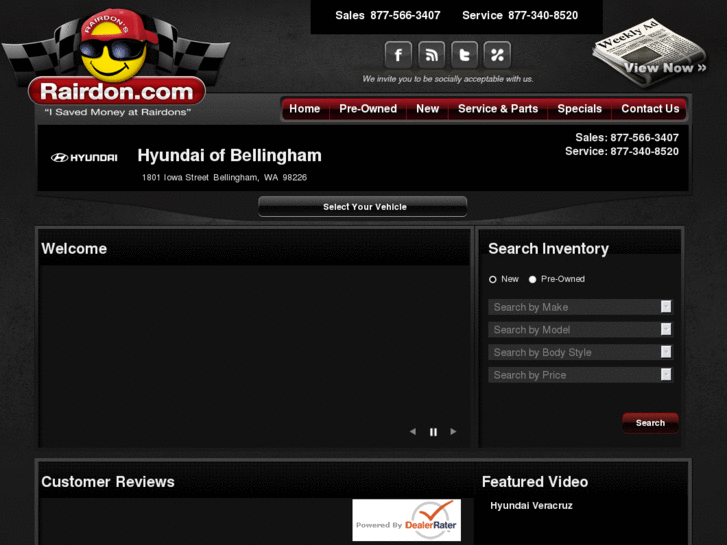The image size is (727, 545).
Task: Open the Search by Model dropdown
Action: pyautogui.click(x=580, y=330)
